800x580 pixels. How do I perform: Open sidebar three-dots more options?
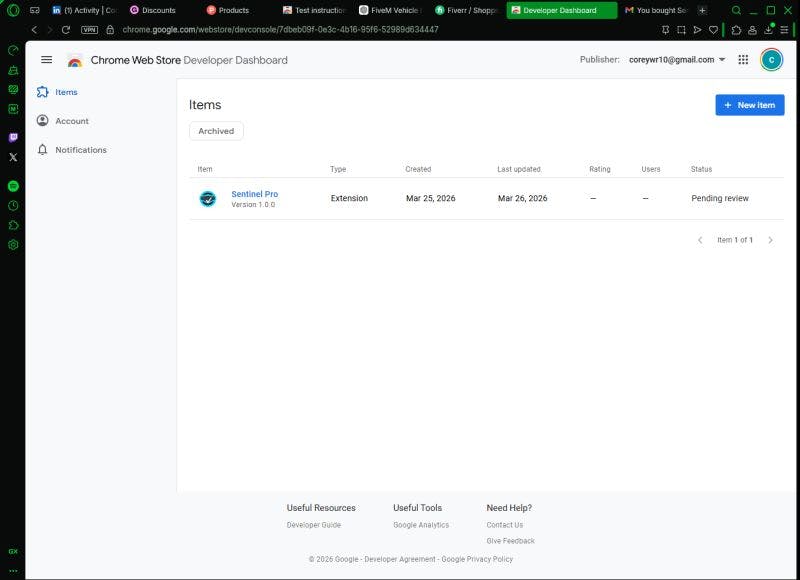[13, 571]
